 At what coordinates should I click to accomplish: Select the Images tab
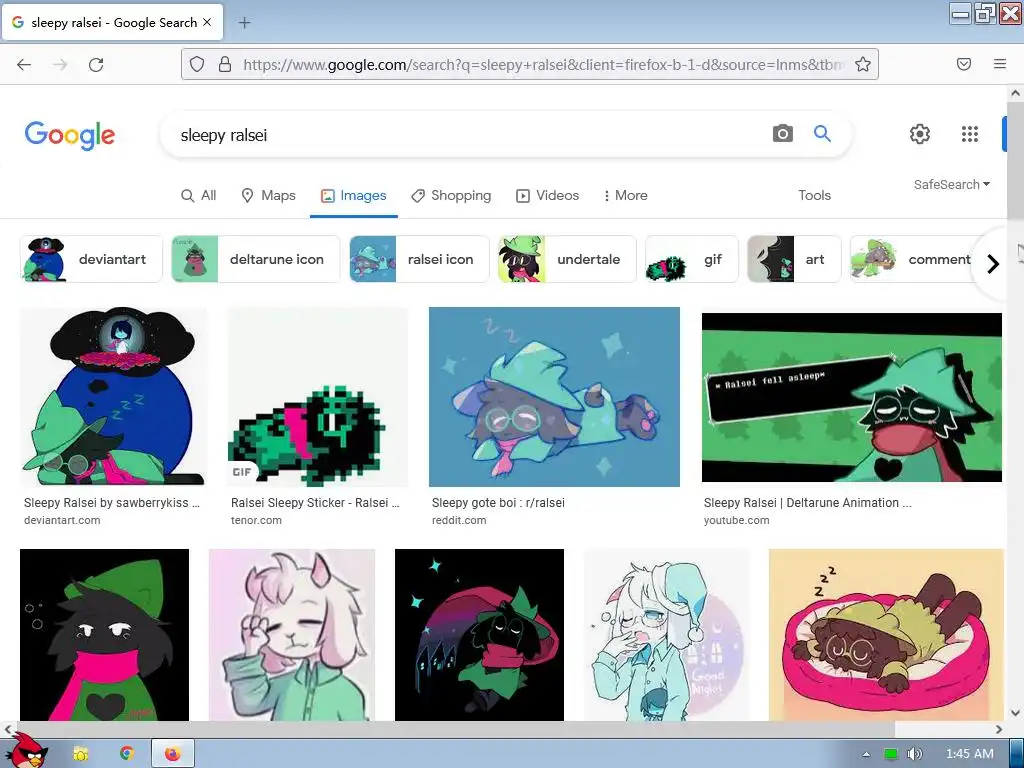click(x=353, y=195)
